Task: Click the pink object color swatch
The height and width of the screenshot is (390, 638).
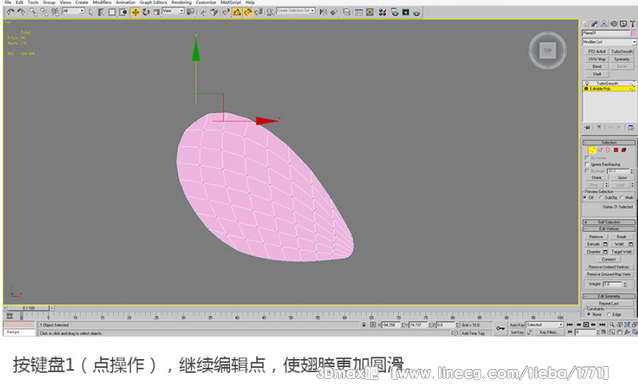Action: [x=634, y=33]
